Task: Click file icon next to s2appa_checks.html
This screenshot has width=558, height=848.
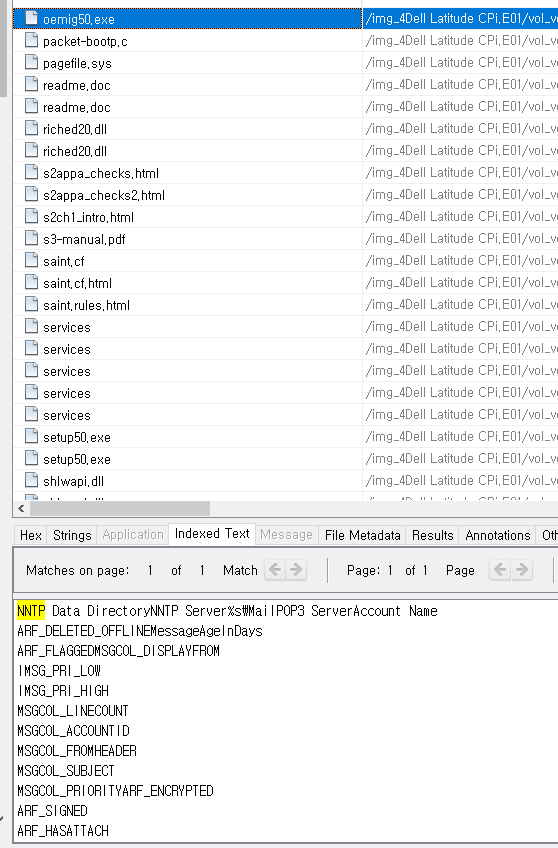Action: click(x=32, y=172)
